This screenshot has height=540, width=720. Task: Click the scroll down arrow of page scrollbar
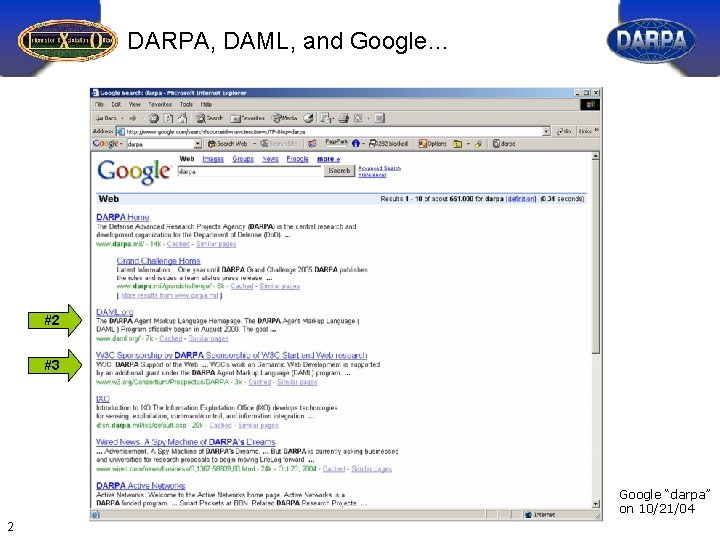596,504
